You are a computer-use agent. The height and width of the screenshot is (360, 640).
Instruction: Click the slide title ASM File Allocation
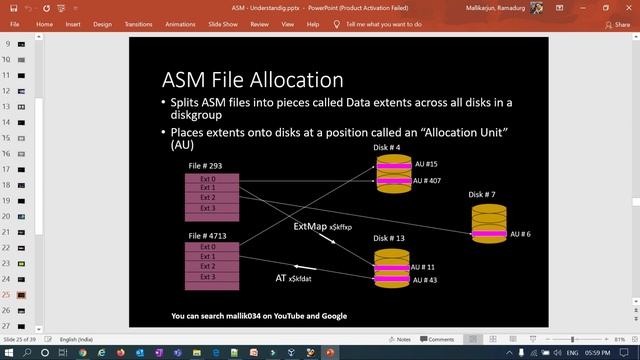tap(253, 80)
